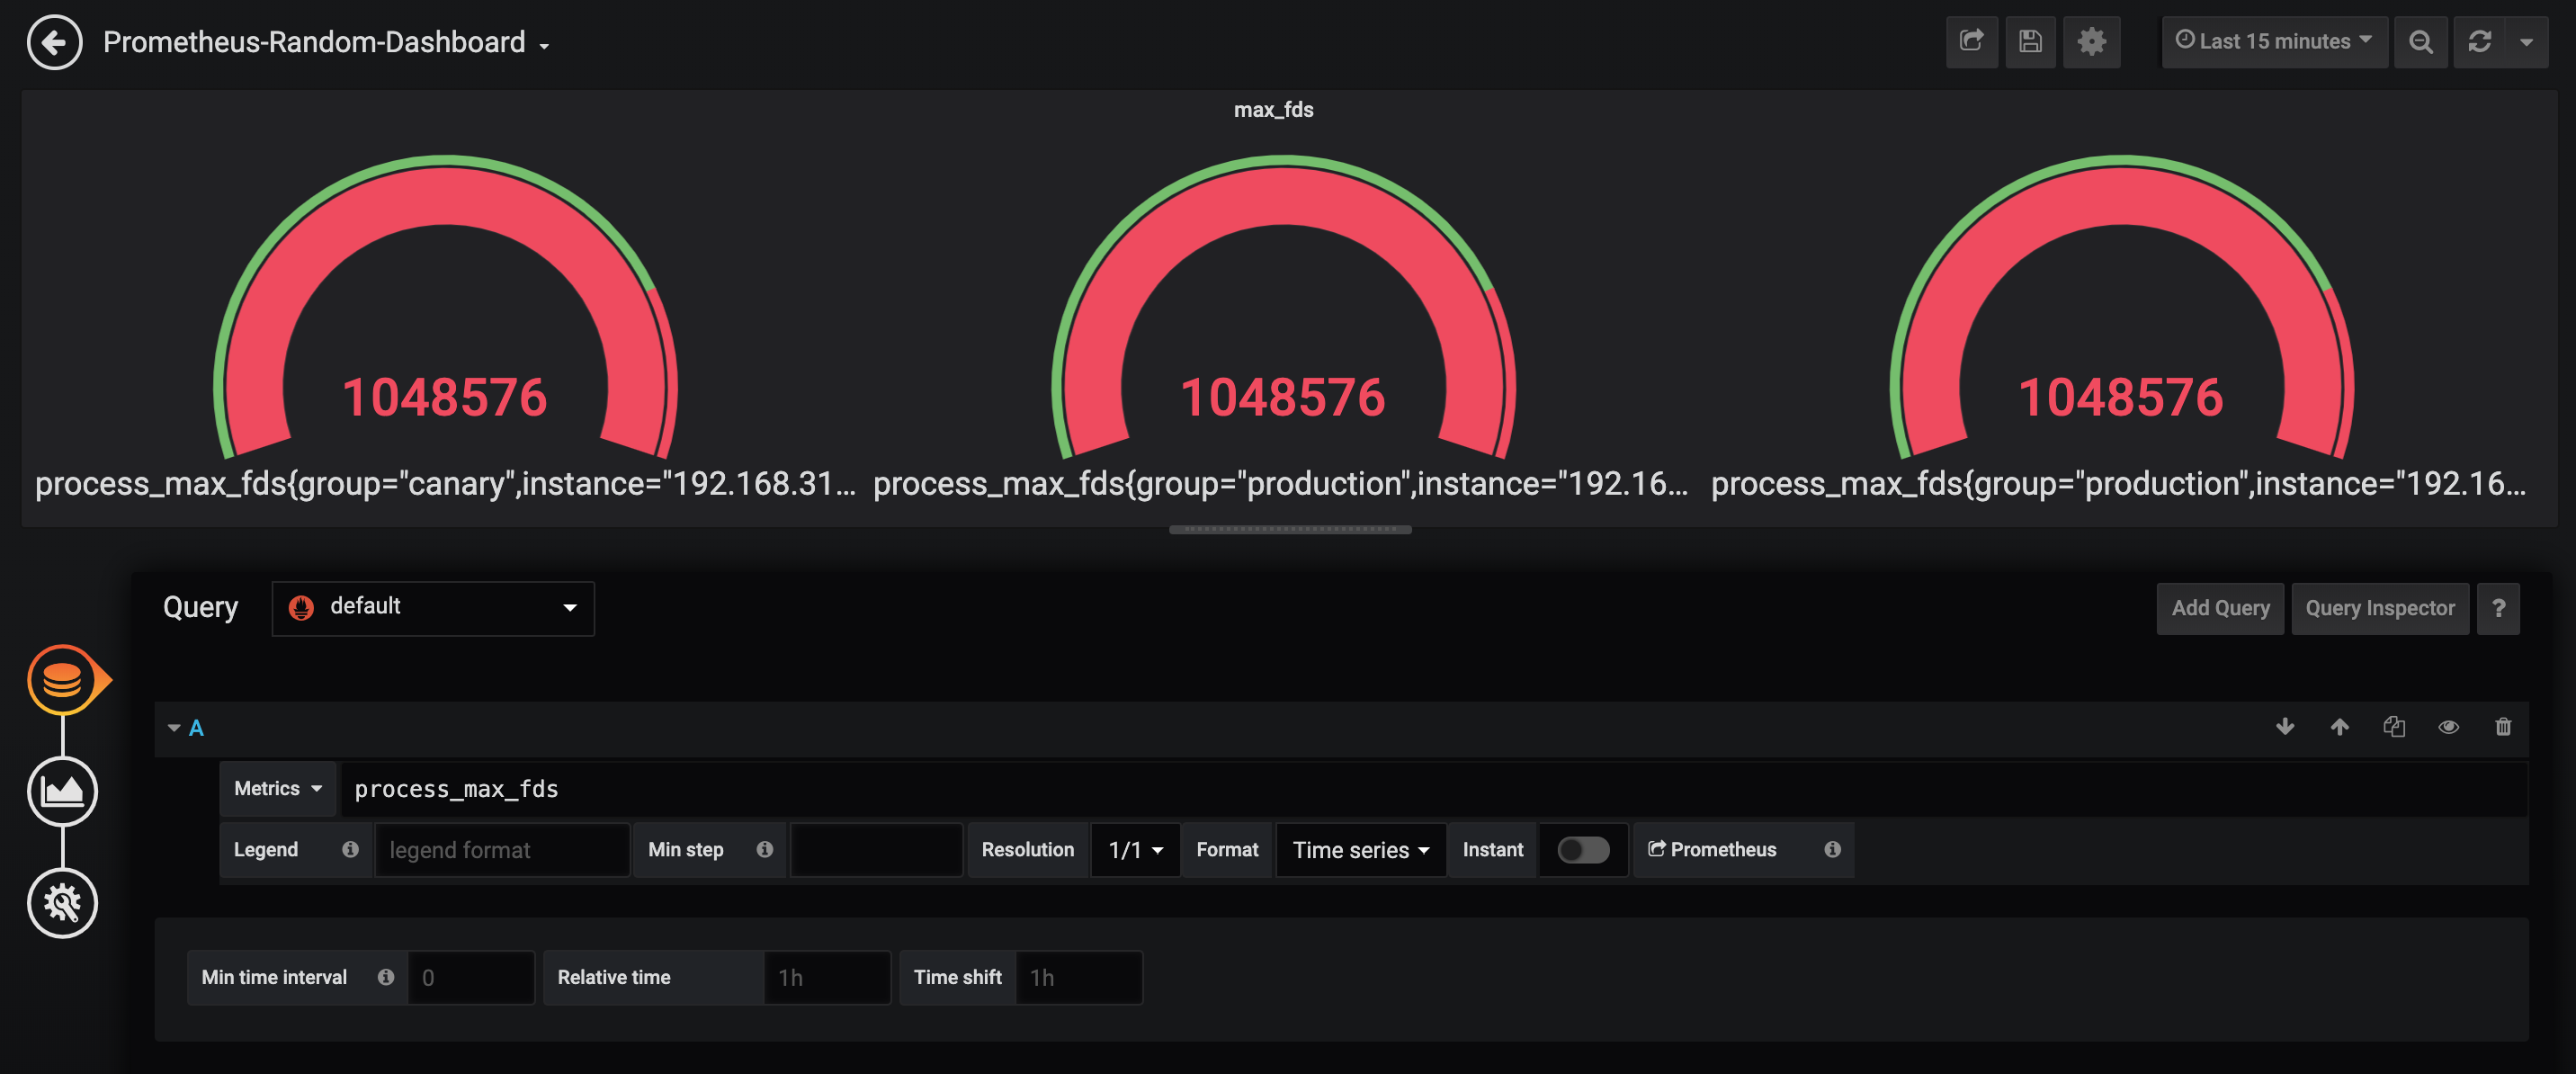Grab the panel resize handle bar
2576x1074 pixels.
click(x=1290, y=529)
